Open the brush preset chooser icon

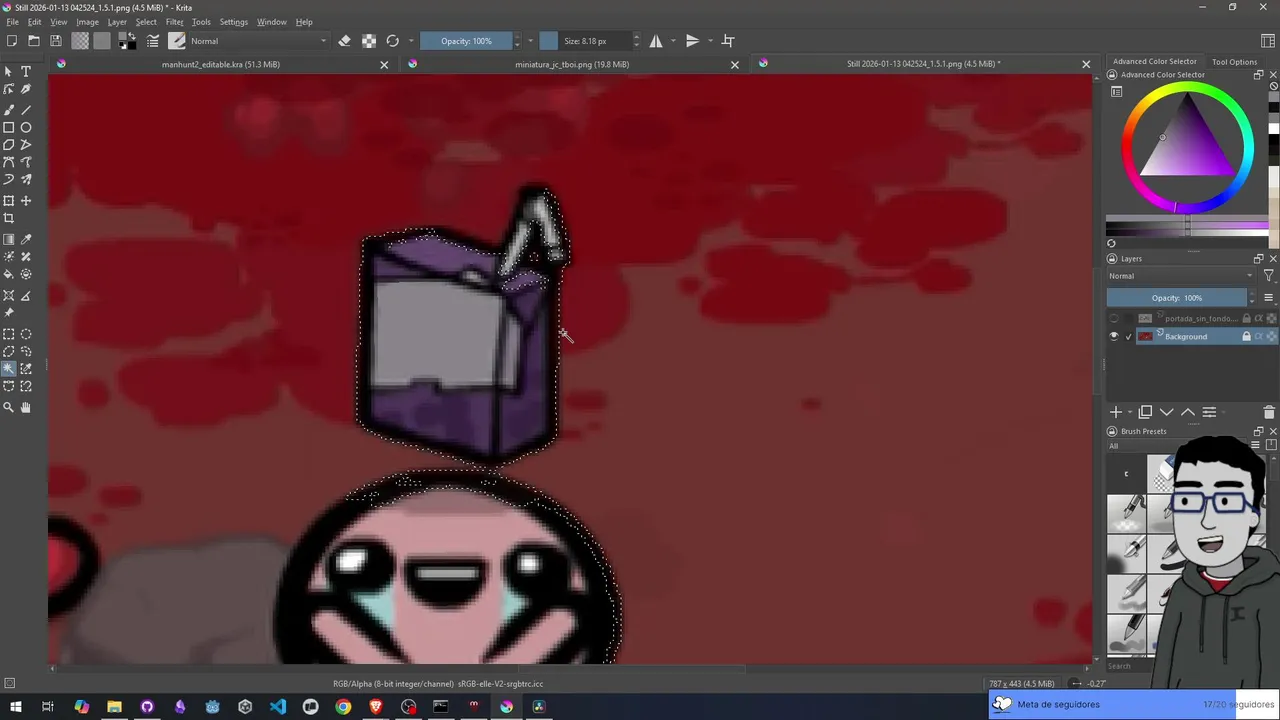pos(177,41)
